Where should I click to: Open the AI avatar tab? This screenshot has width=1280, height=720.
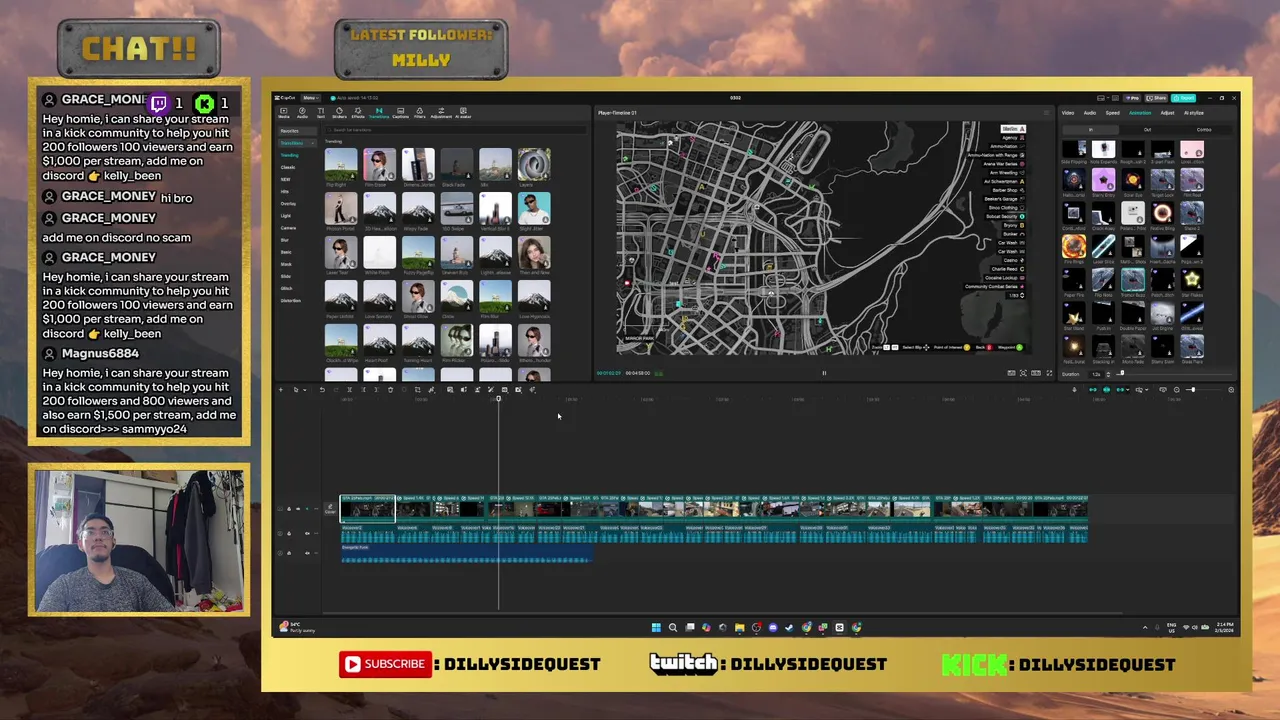[463, 113]
